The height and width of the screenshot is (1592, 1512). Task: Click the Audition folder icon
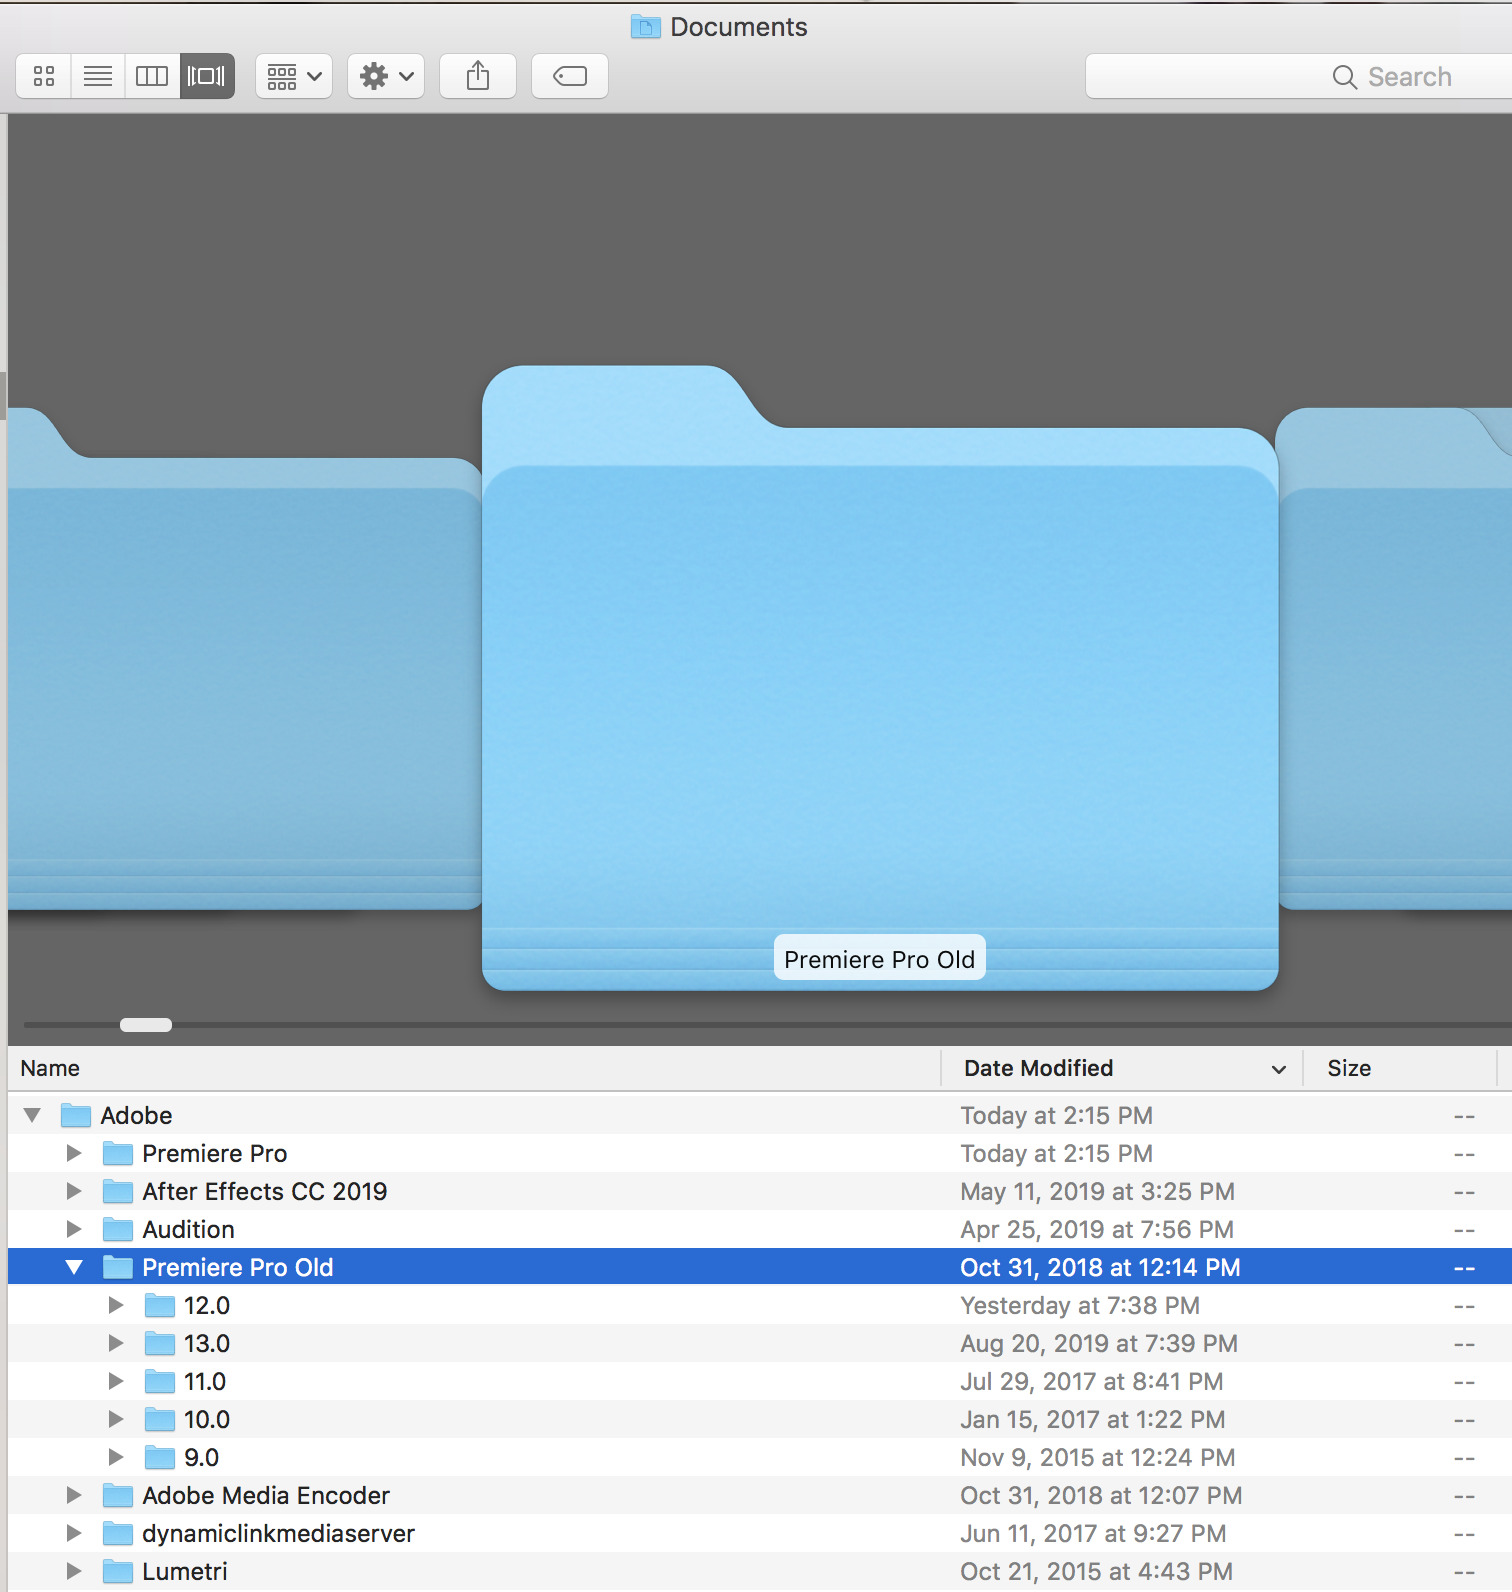coord(118,1229)
